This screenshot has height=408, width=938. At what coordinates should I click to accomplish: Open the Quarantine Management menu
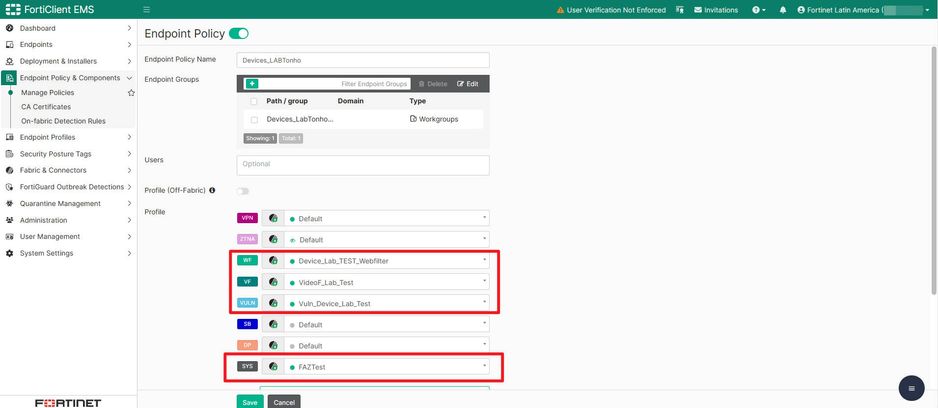[68, 203]
